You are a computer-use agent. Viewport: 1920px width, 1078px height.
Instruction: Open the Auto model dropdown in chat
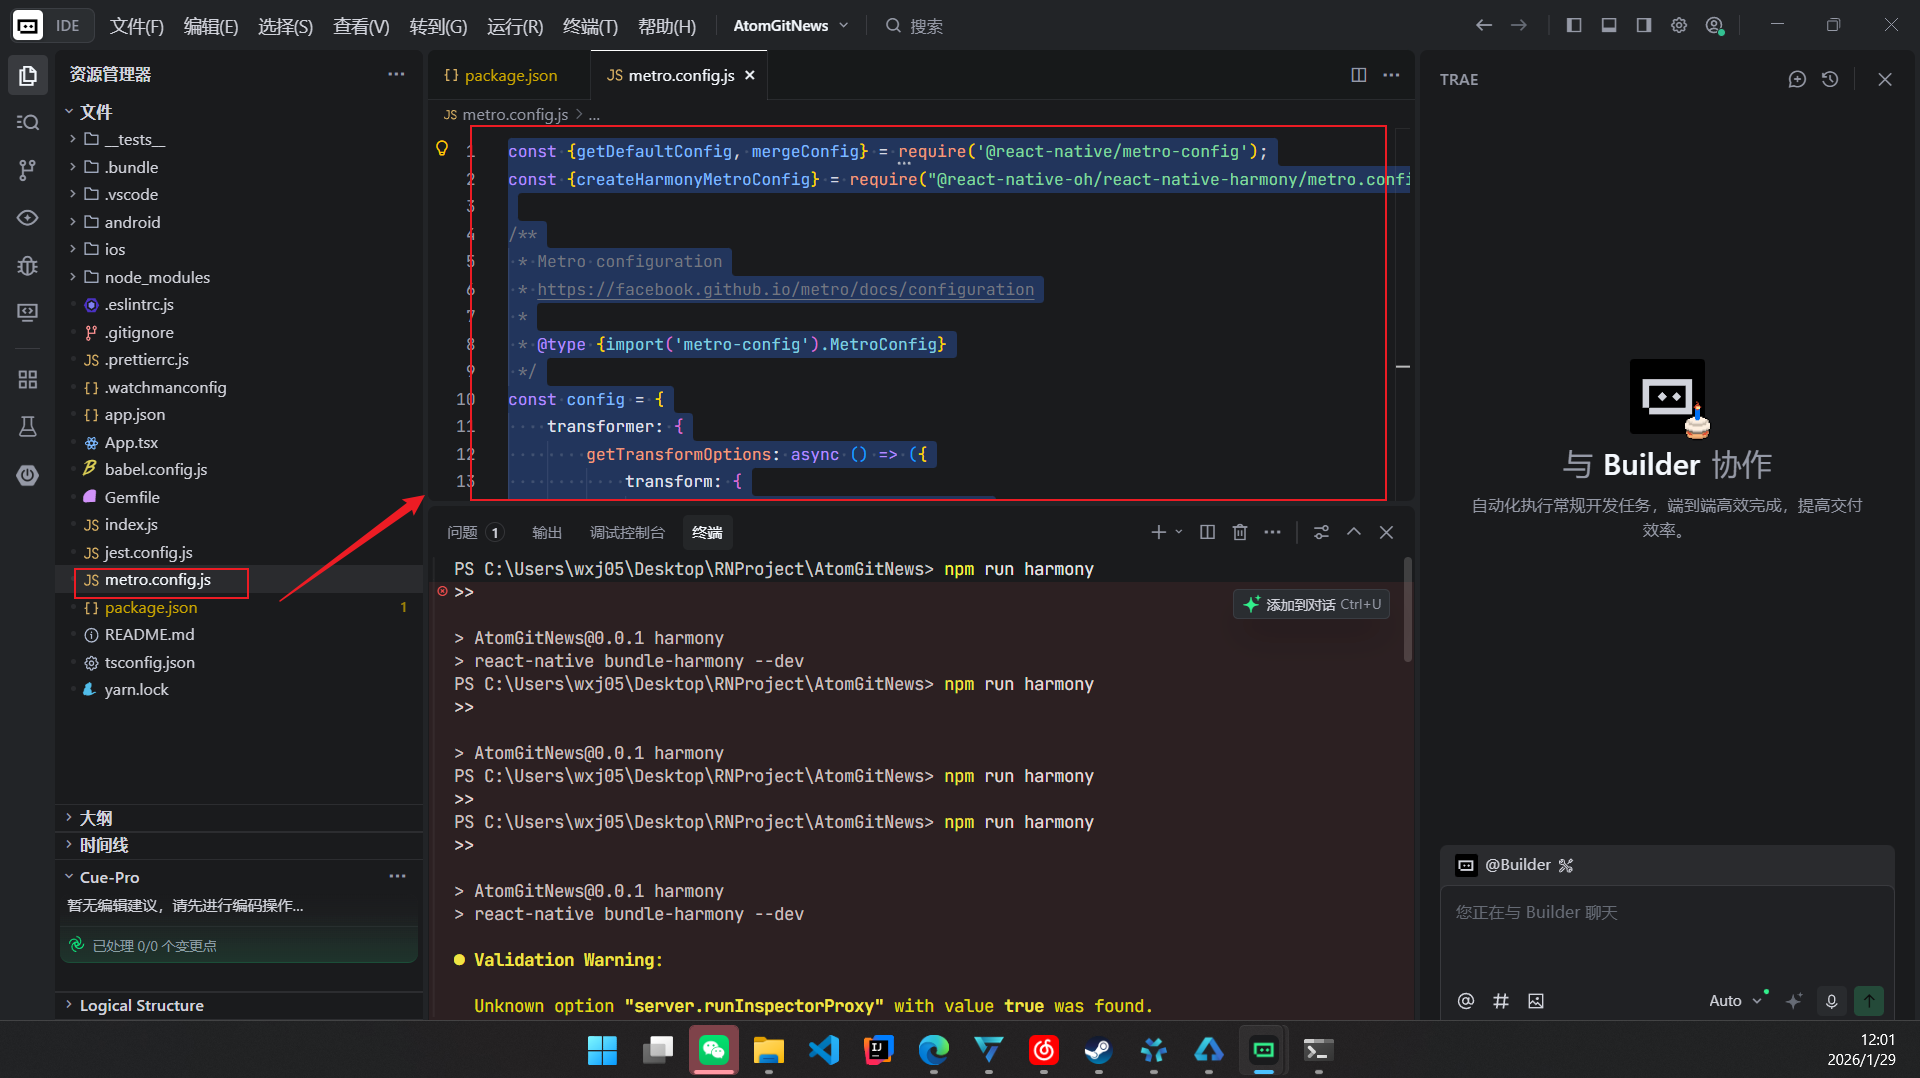coord(1736,1000)
